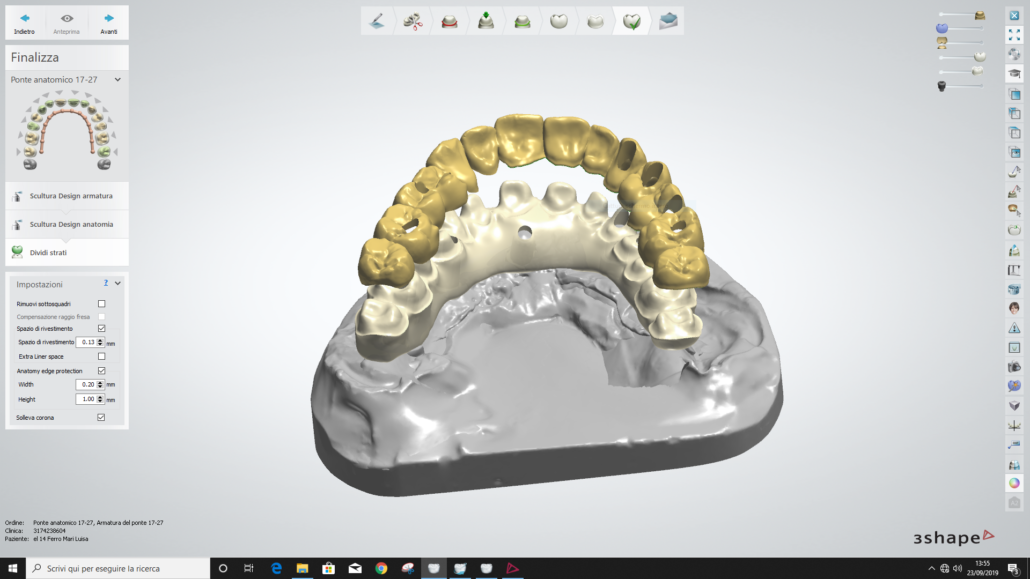Image resolution: width=1030 pixels, height=579 pixels.
Task: Click the color wheel icon in right toolbar
Action: (x=1014, y=483)
